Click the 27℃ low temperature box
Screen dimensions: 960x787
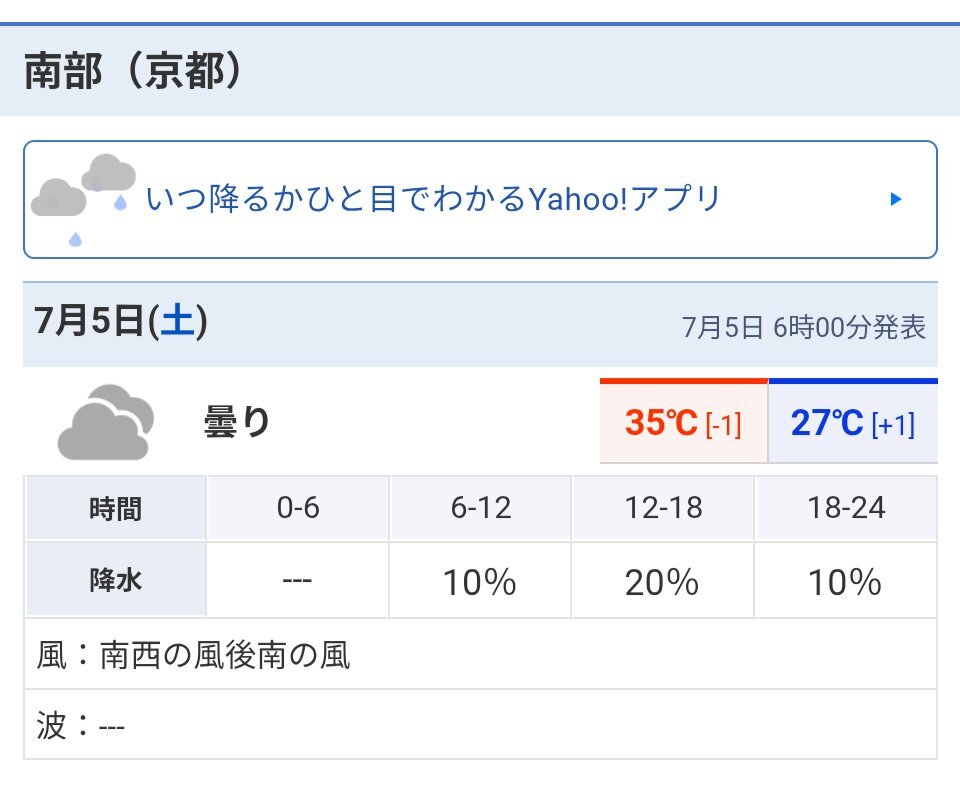853,421
